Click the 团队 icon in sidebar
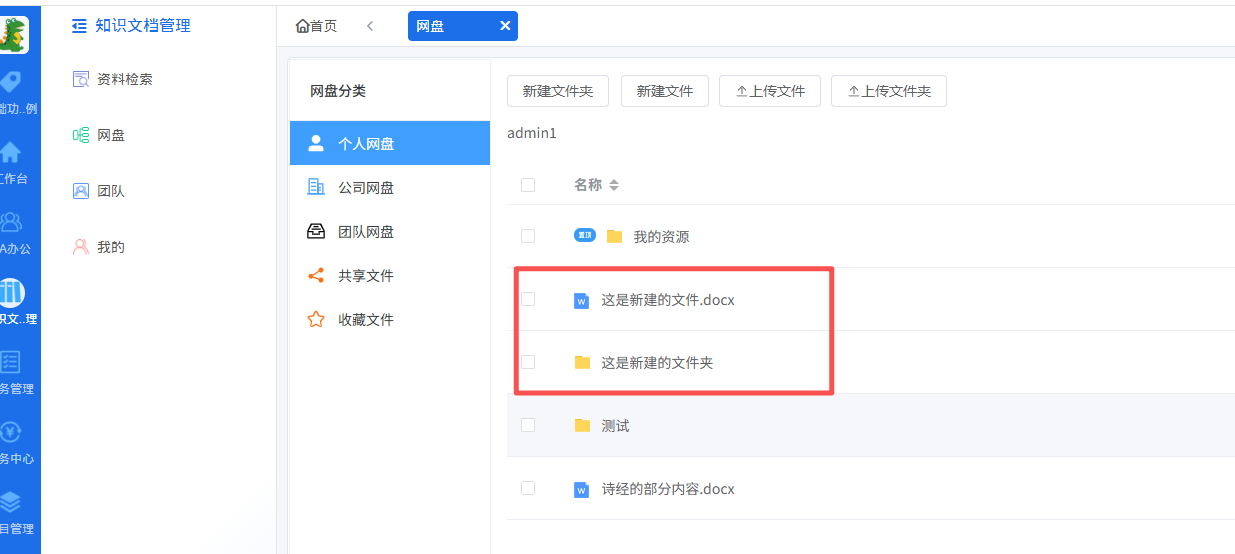The height and width of the screenshot is (554, 1235). [x=81, y=191]
